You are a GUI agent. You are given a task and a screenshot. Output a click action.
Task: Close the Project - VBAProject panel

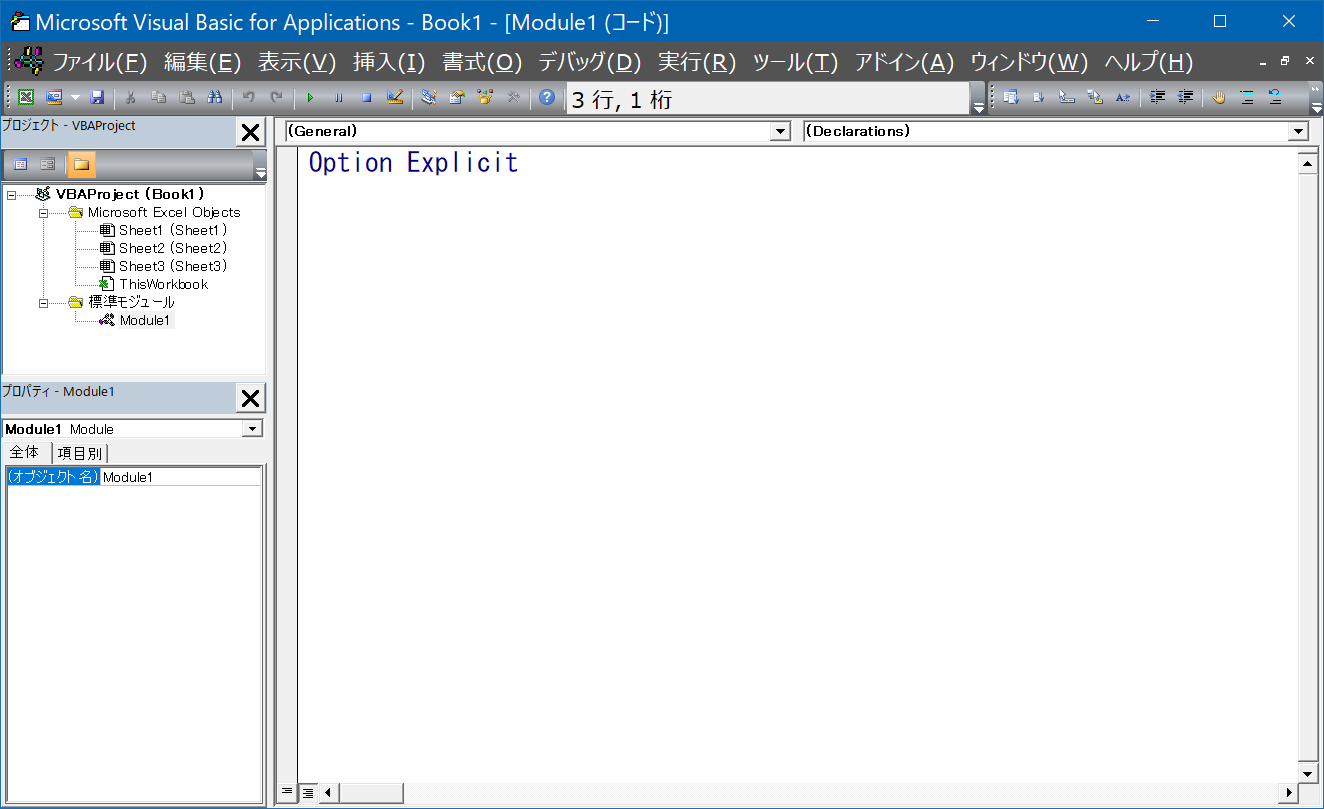point(250,133)
